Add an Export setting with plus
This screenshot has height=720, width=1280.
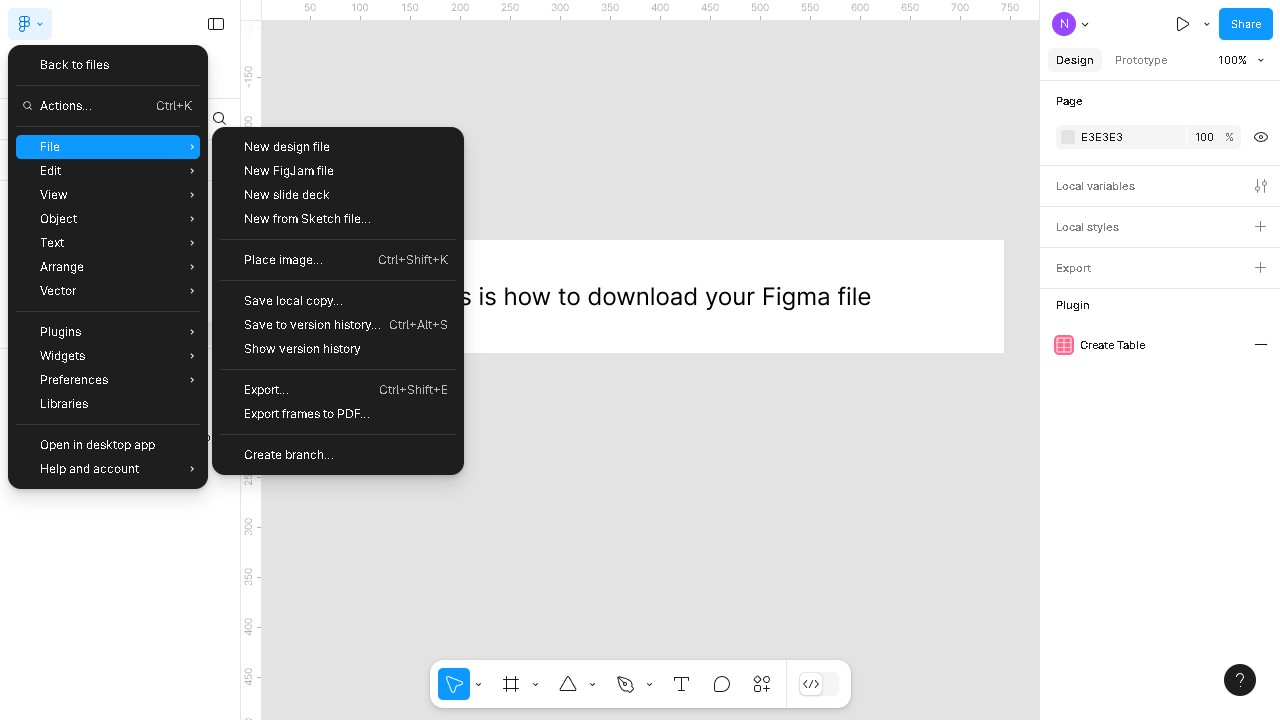point(1261,268)
